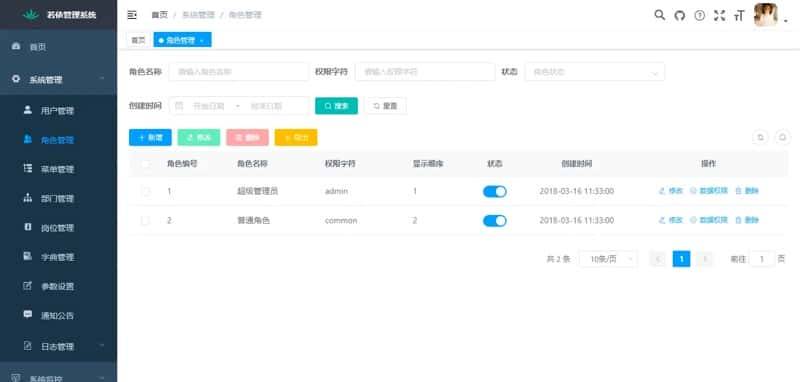800x382 pixels.
Task: Click the 重置 reset button
Action: 385,106
